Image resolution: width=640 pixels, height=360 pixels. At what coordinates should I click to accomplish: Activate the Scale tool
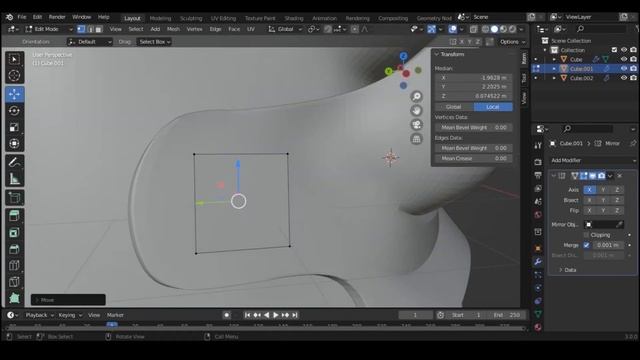click(x=14, y=127)
